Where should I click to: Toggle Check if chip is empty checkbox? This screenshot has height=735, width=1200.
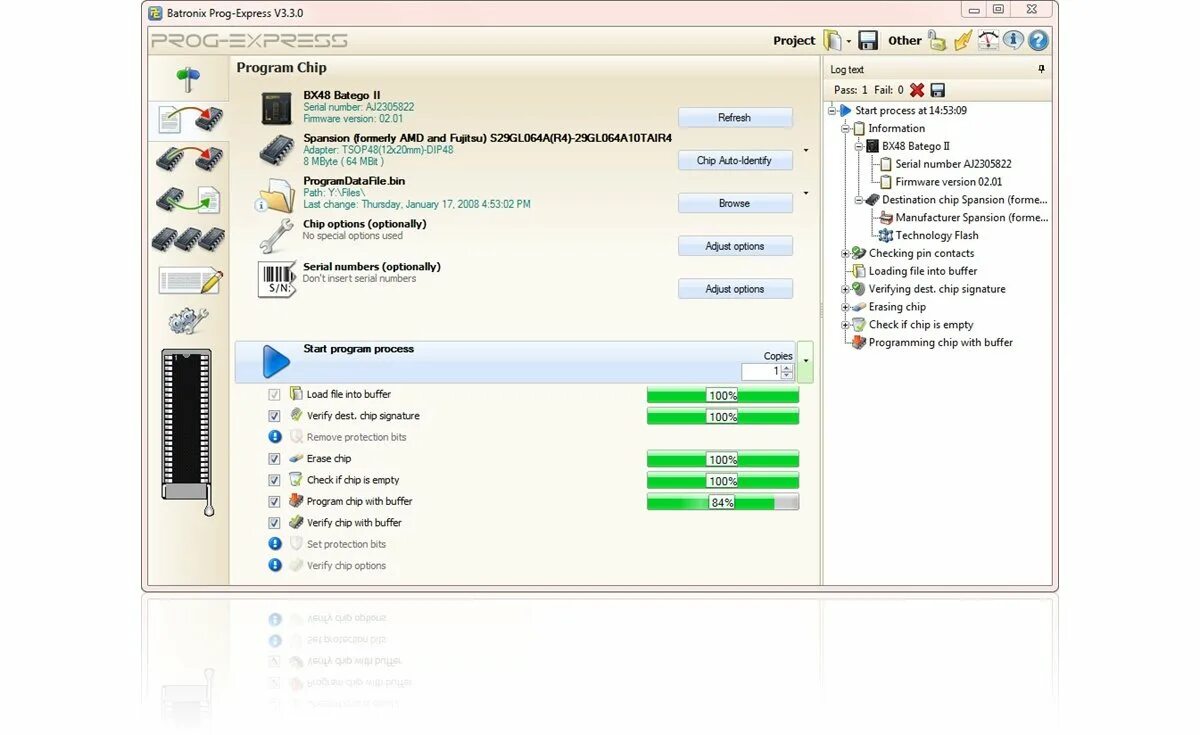(274, 480)
